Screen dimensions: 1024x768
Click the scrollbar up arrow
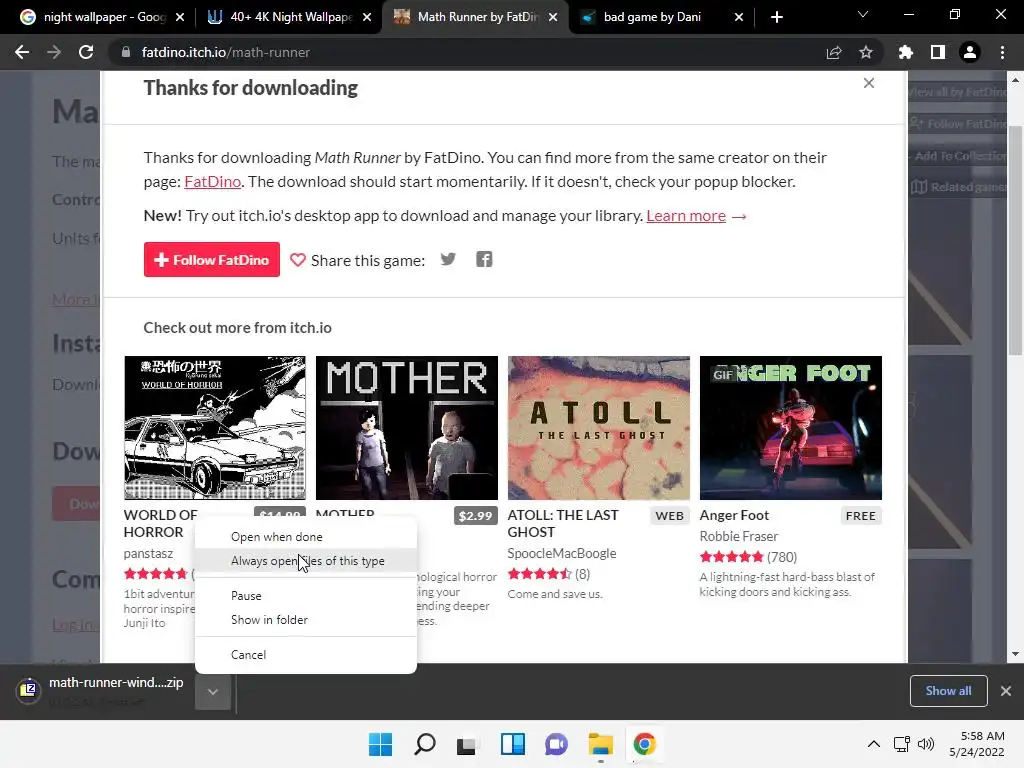pos(1015,80)
